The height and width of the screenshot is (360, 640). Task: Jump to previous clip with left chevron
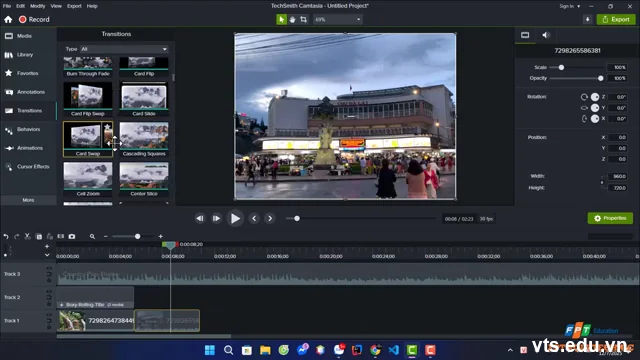click(x=254, y=219)
